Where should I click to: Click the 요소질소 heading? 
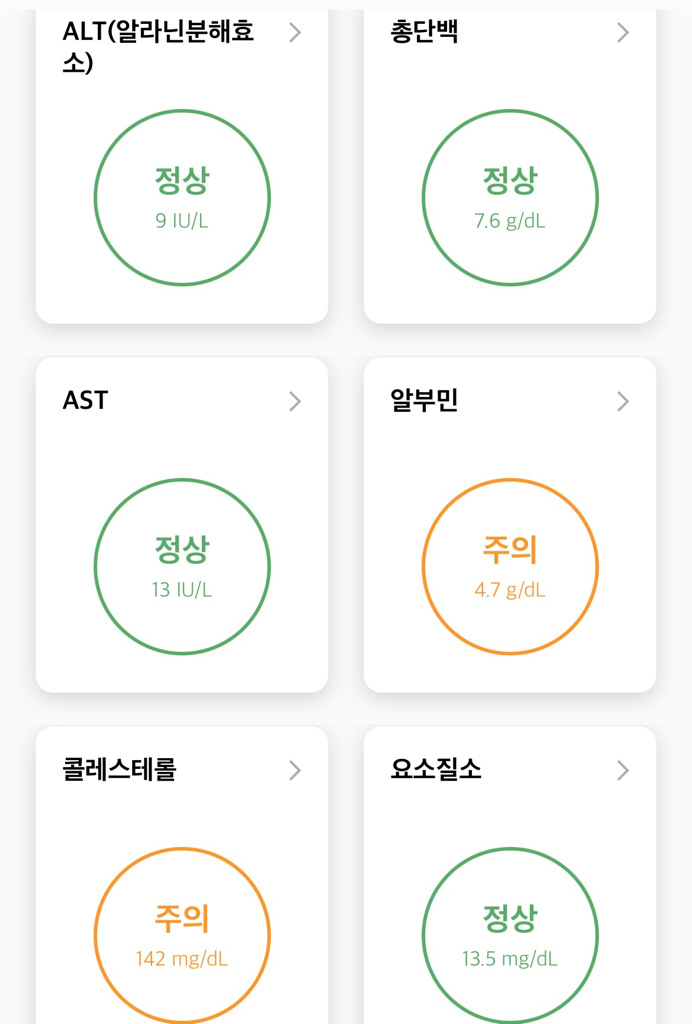click(435, 769)
